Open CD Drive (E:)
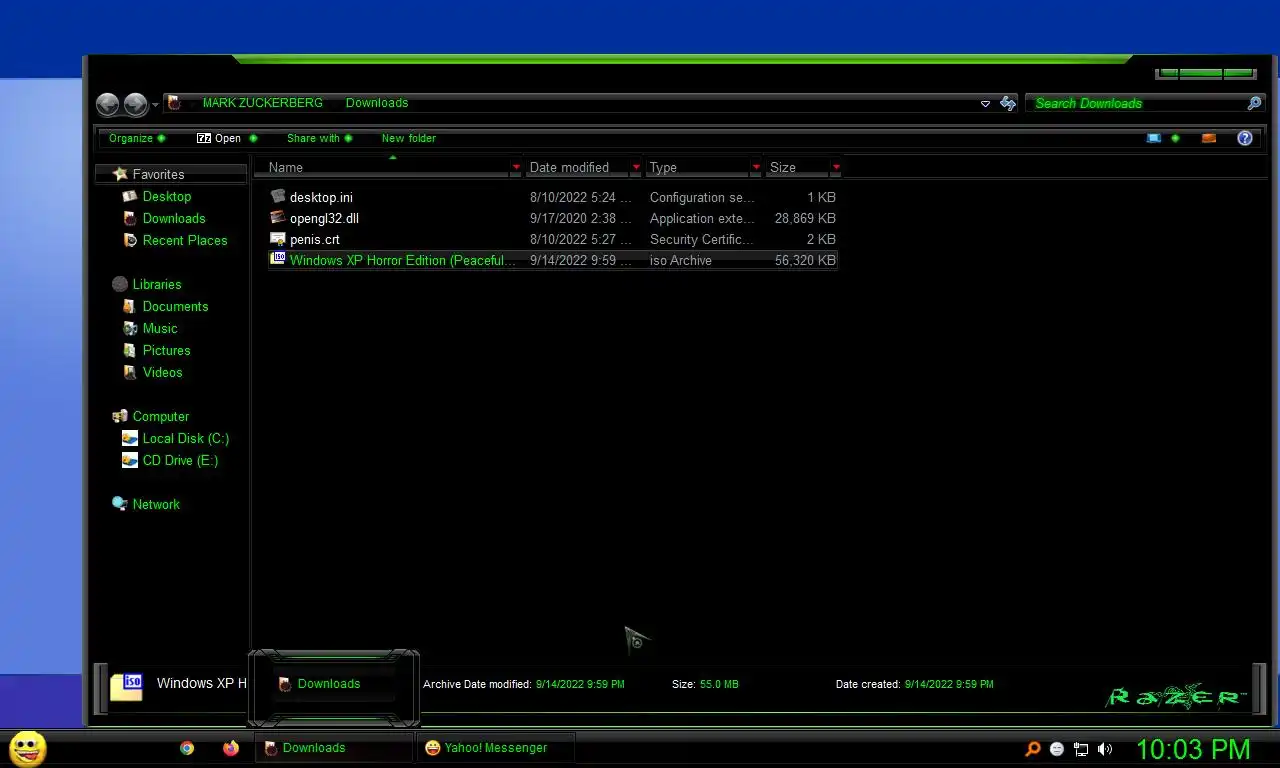1280x768 pixels. tap(180, 460)
